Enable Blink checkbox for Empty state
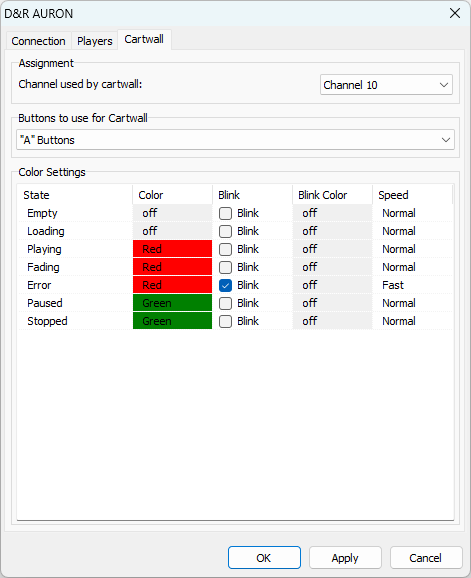 pos(225,213)
